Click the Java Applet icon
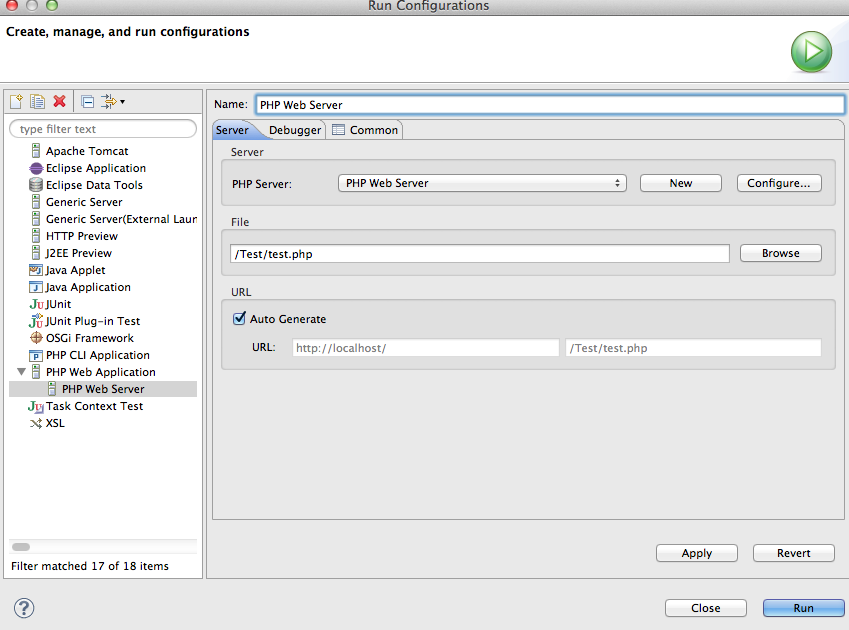 tap(36, 270)
